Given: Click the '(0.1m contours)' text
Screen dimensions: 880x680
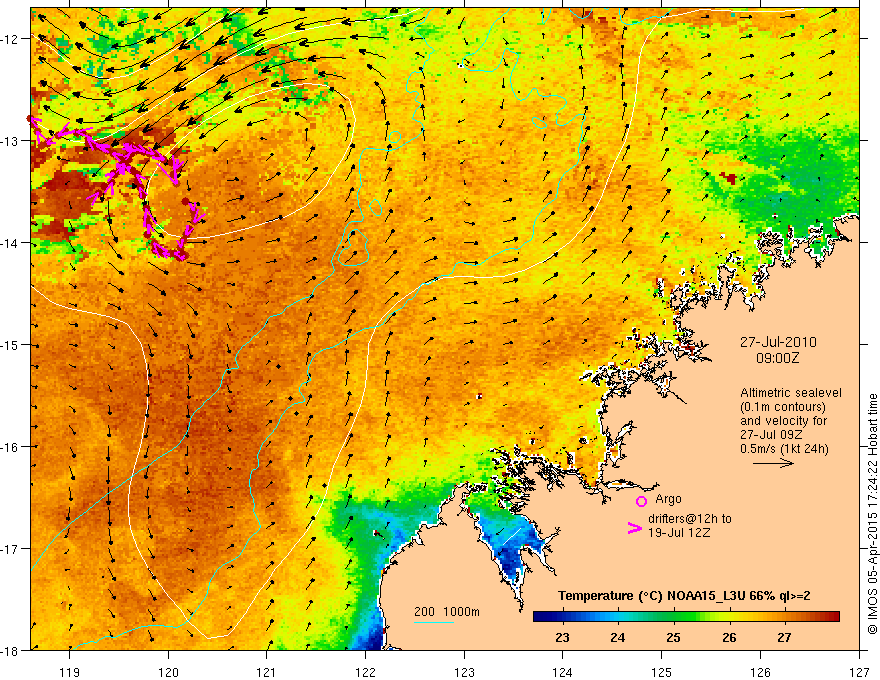Looking at the screenshot, I should 783,407.
